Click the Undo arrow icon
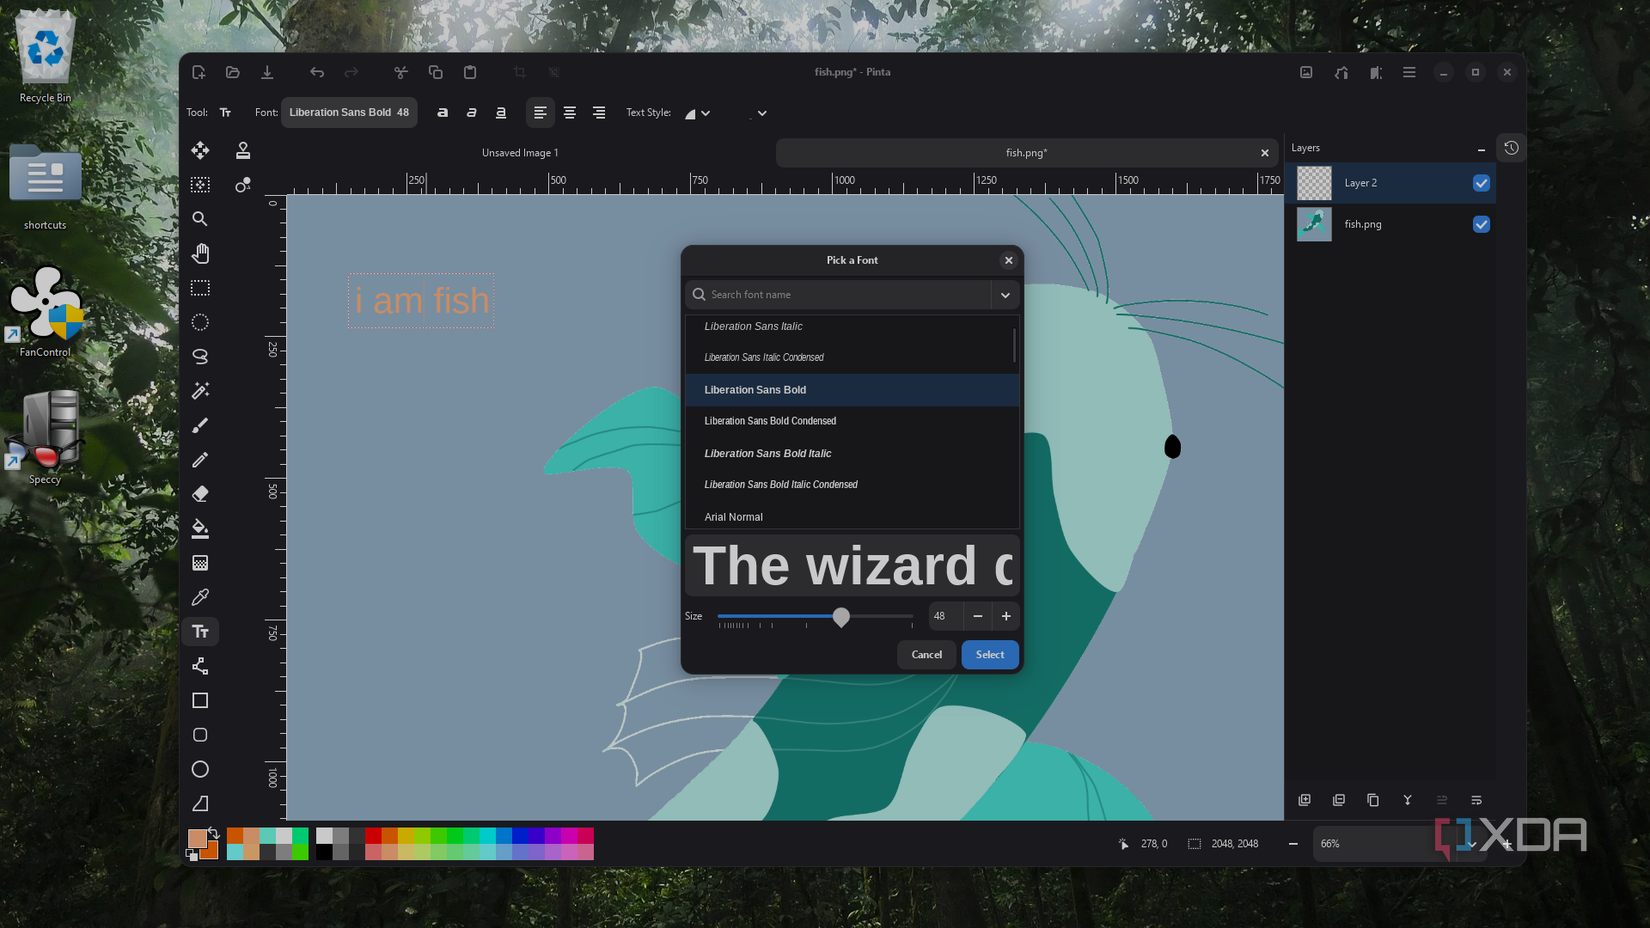This screenshot has width=1650, height=928. tap(317, 72)
